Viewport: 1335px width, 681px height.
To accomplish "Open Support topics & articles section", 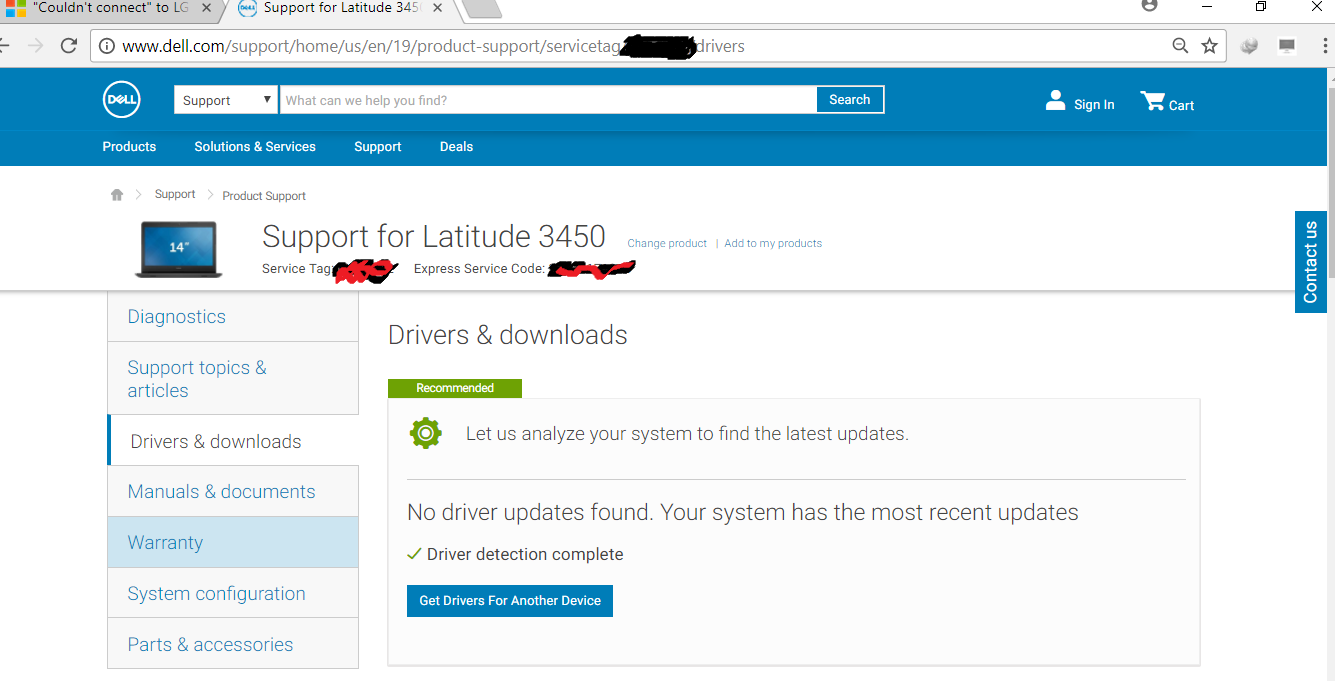I will (233, 379).
